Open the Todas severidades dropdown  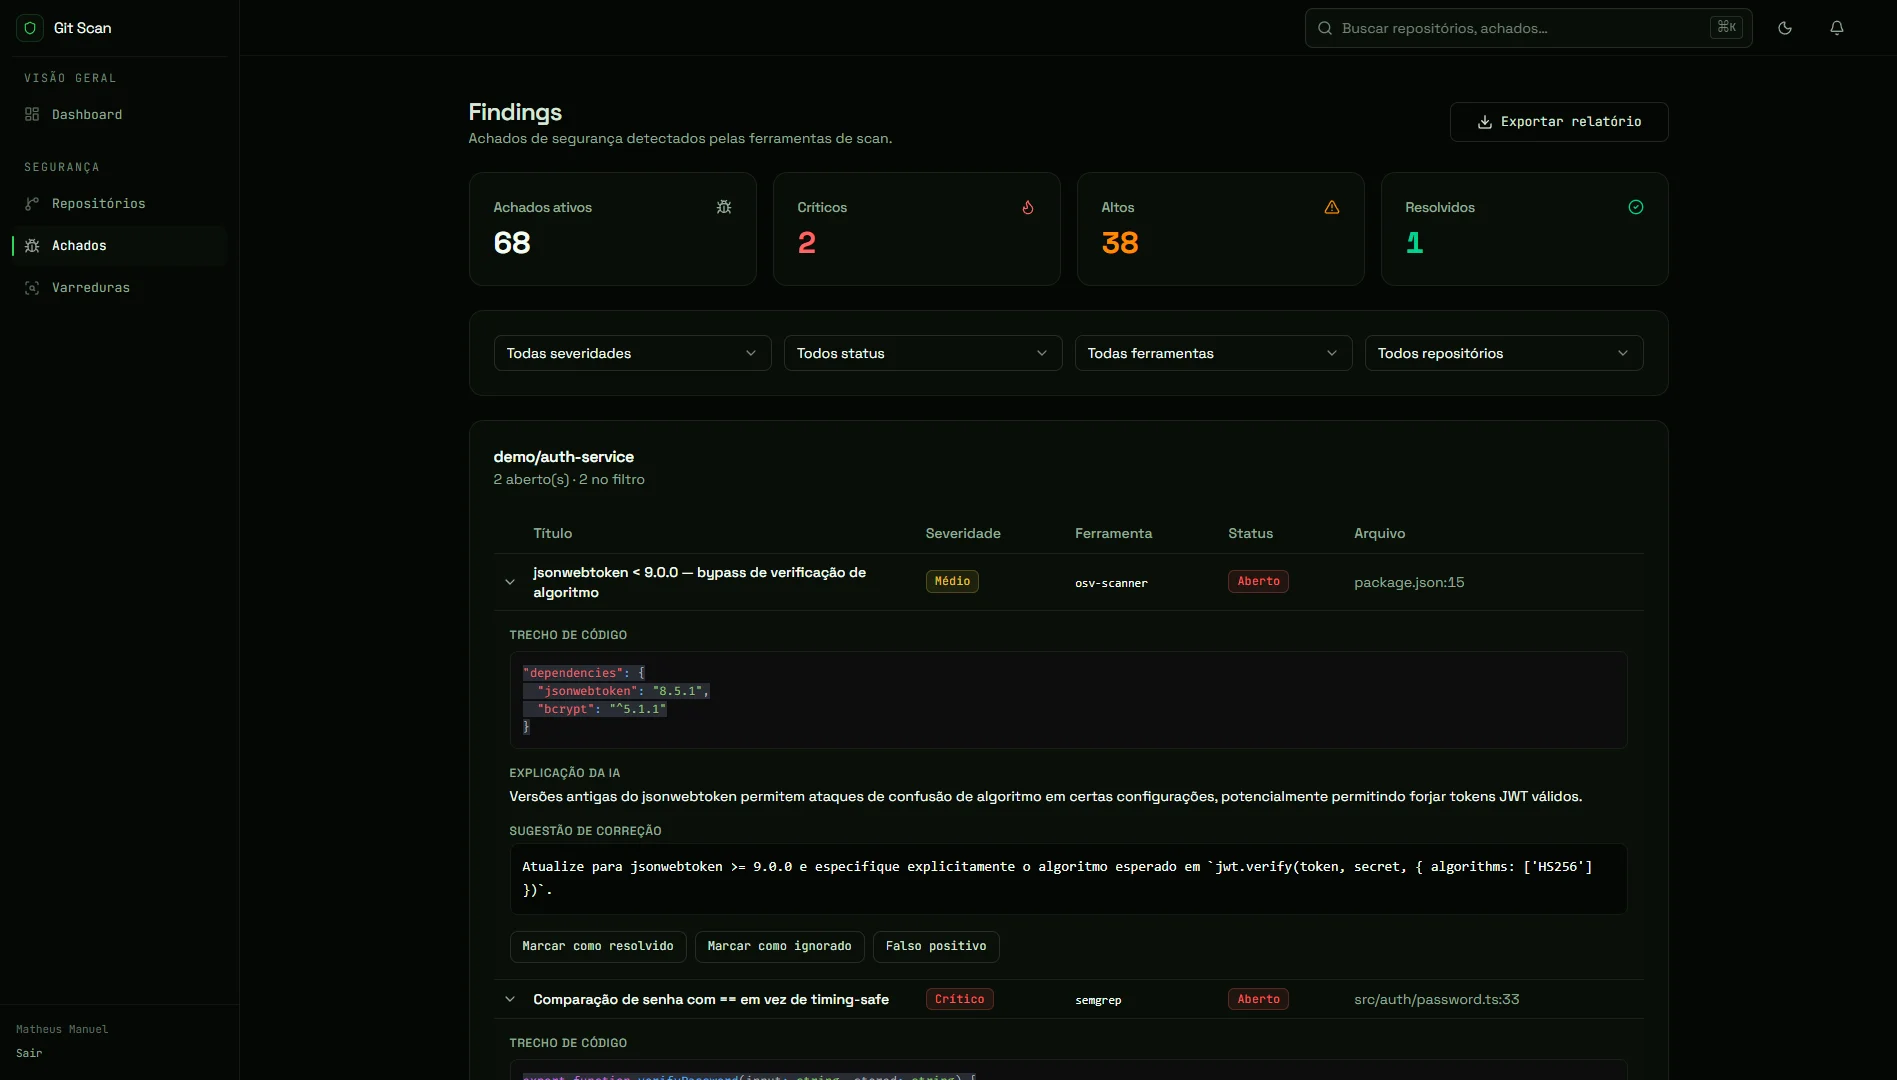(x=632, y=353)
